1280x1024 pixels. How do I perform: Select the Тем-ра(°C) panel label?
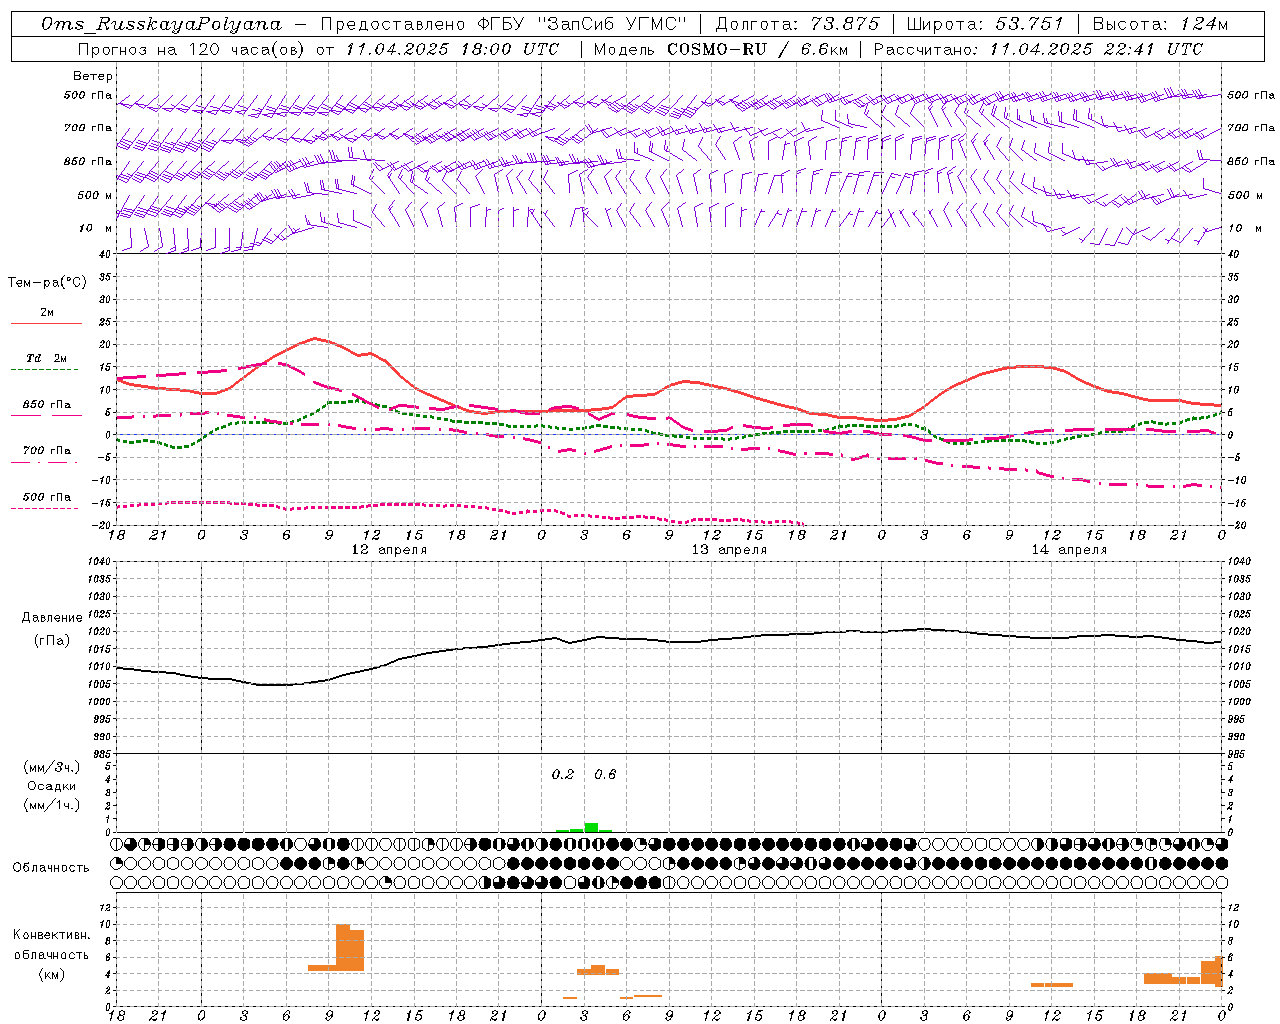pos(47,283)
